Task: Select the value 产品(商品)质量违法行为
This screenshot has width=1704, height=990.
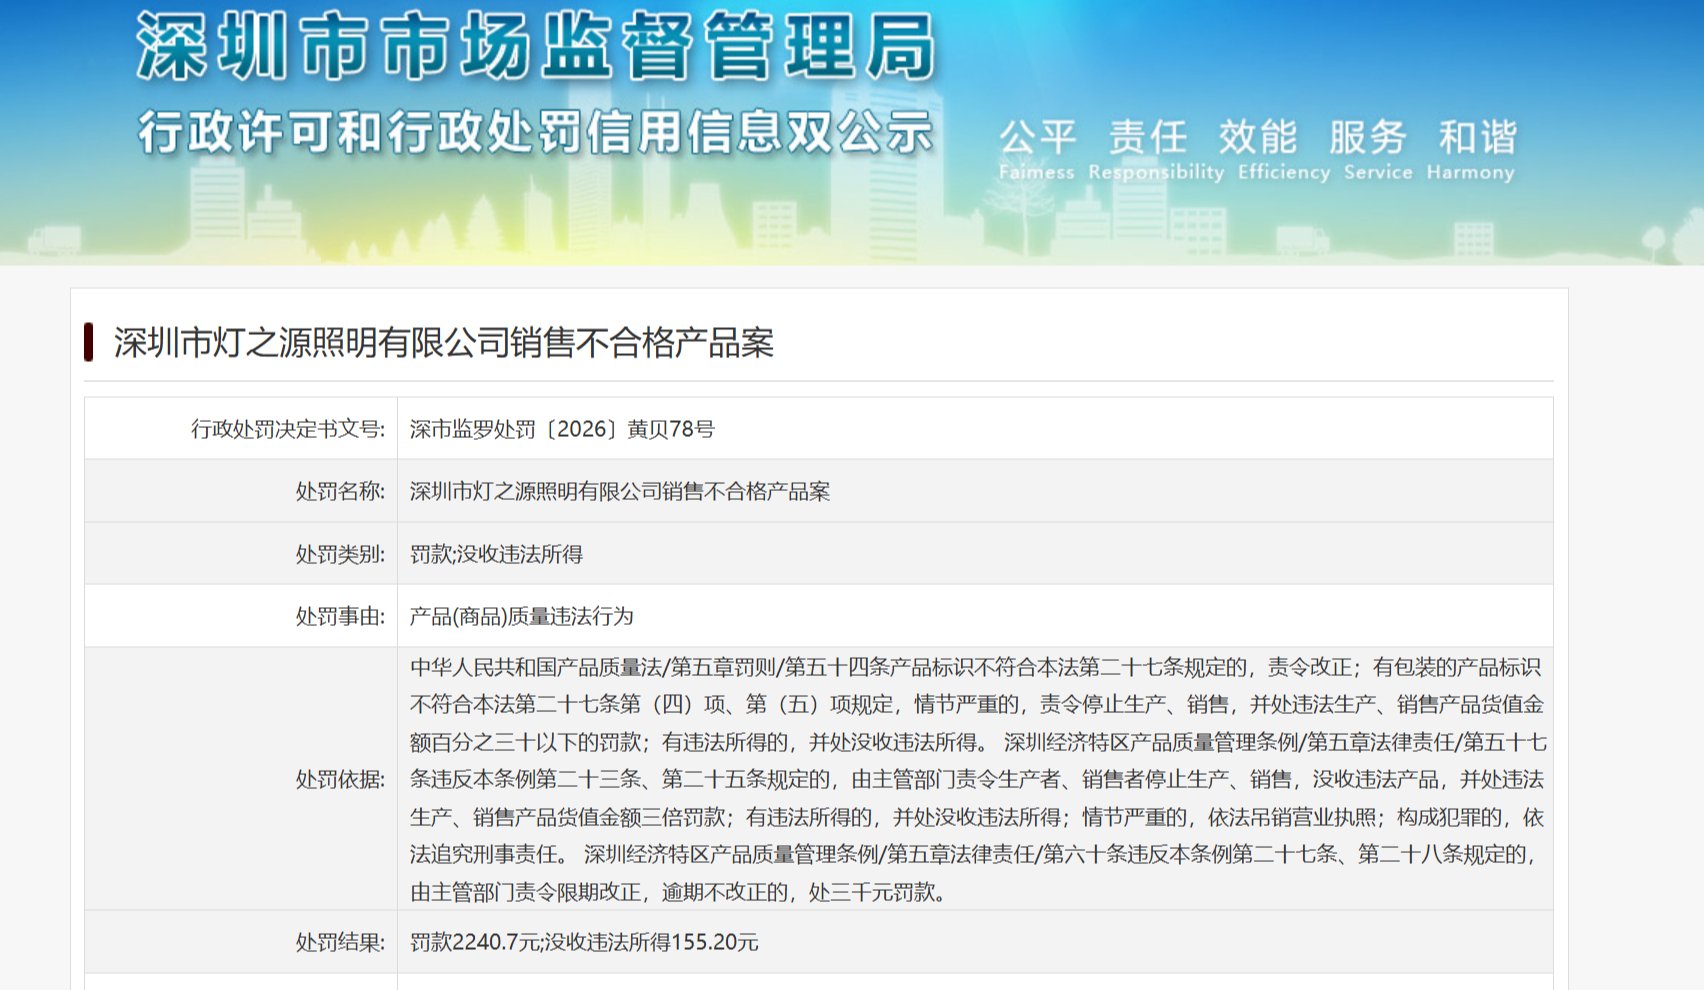Action: 522,616
